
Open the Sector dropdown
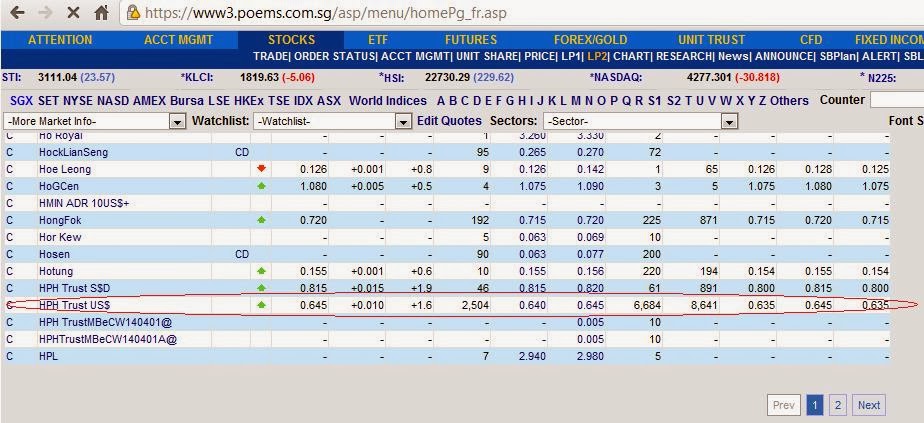click(x=640, y=121)
